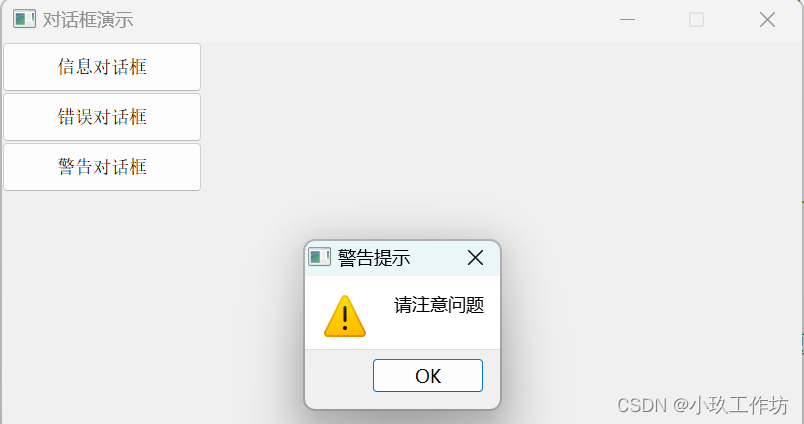The image size is (804, 424).
Task: Click the dialog title bar between title and X
Action: [437, 257]
